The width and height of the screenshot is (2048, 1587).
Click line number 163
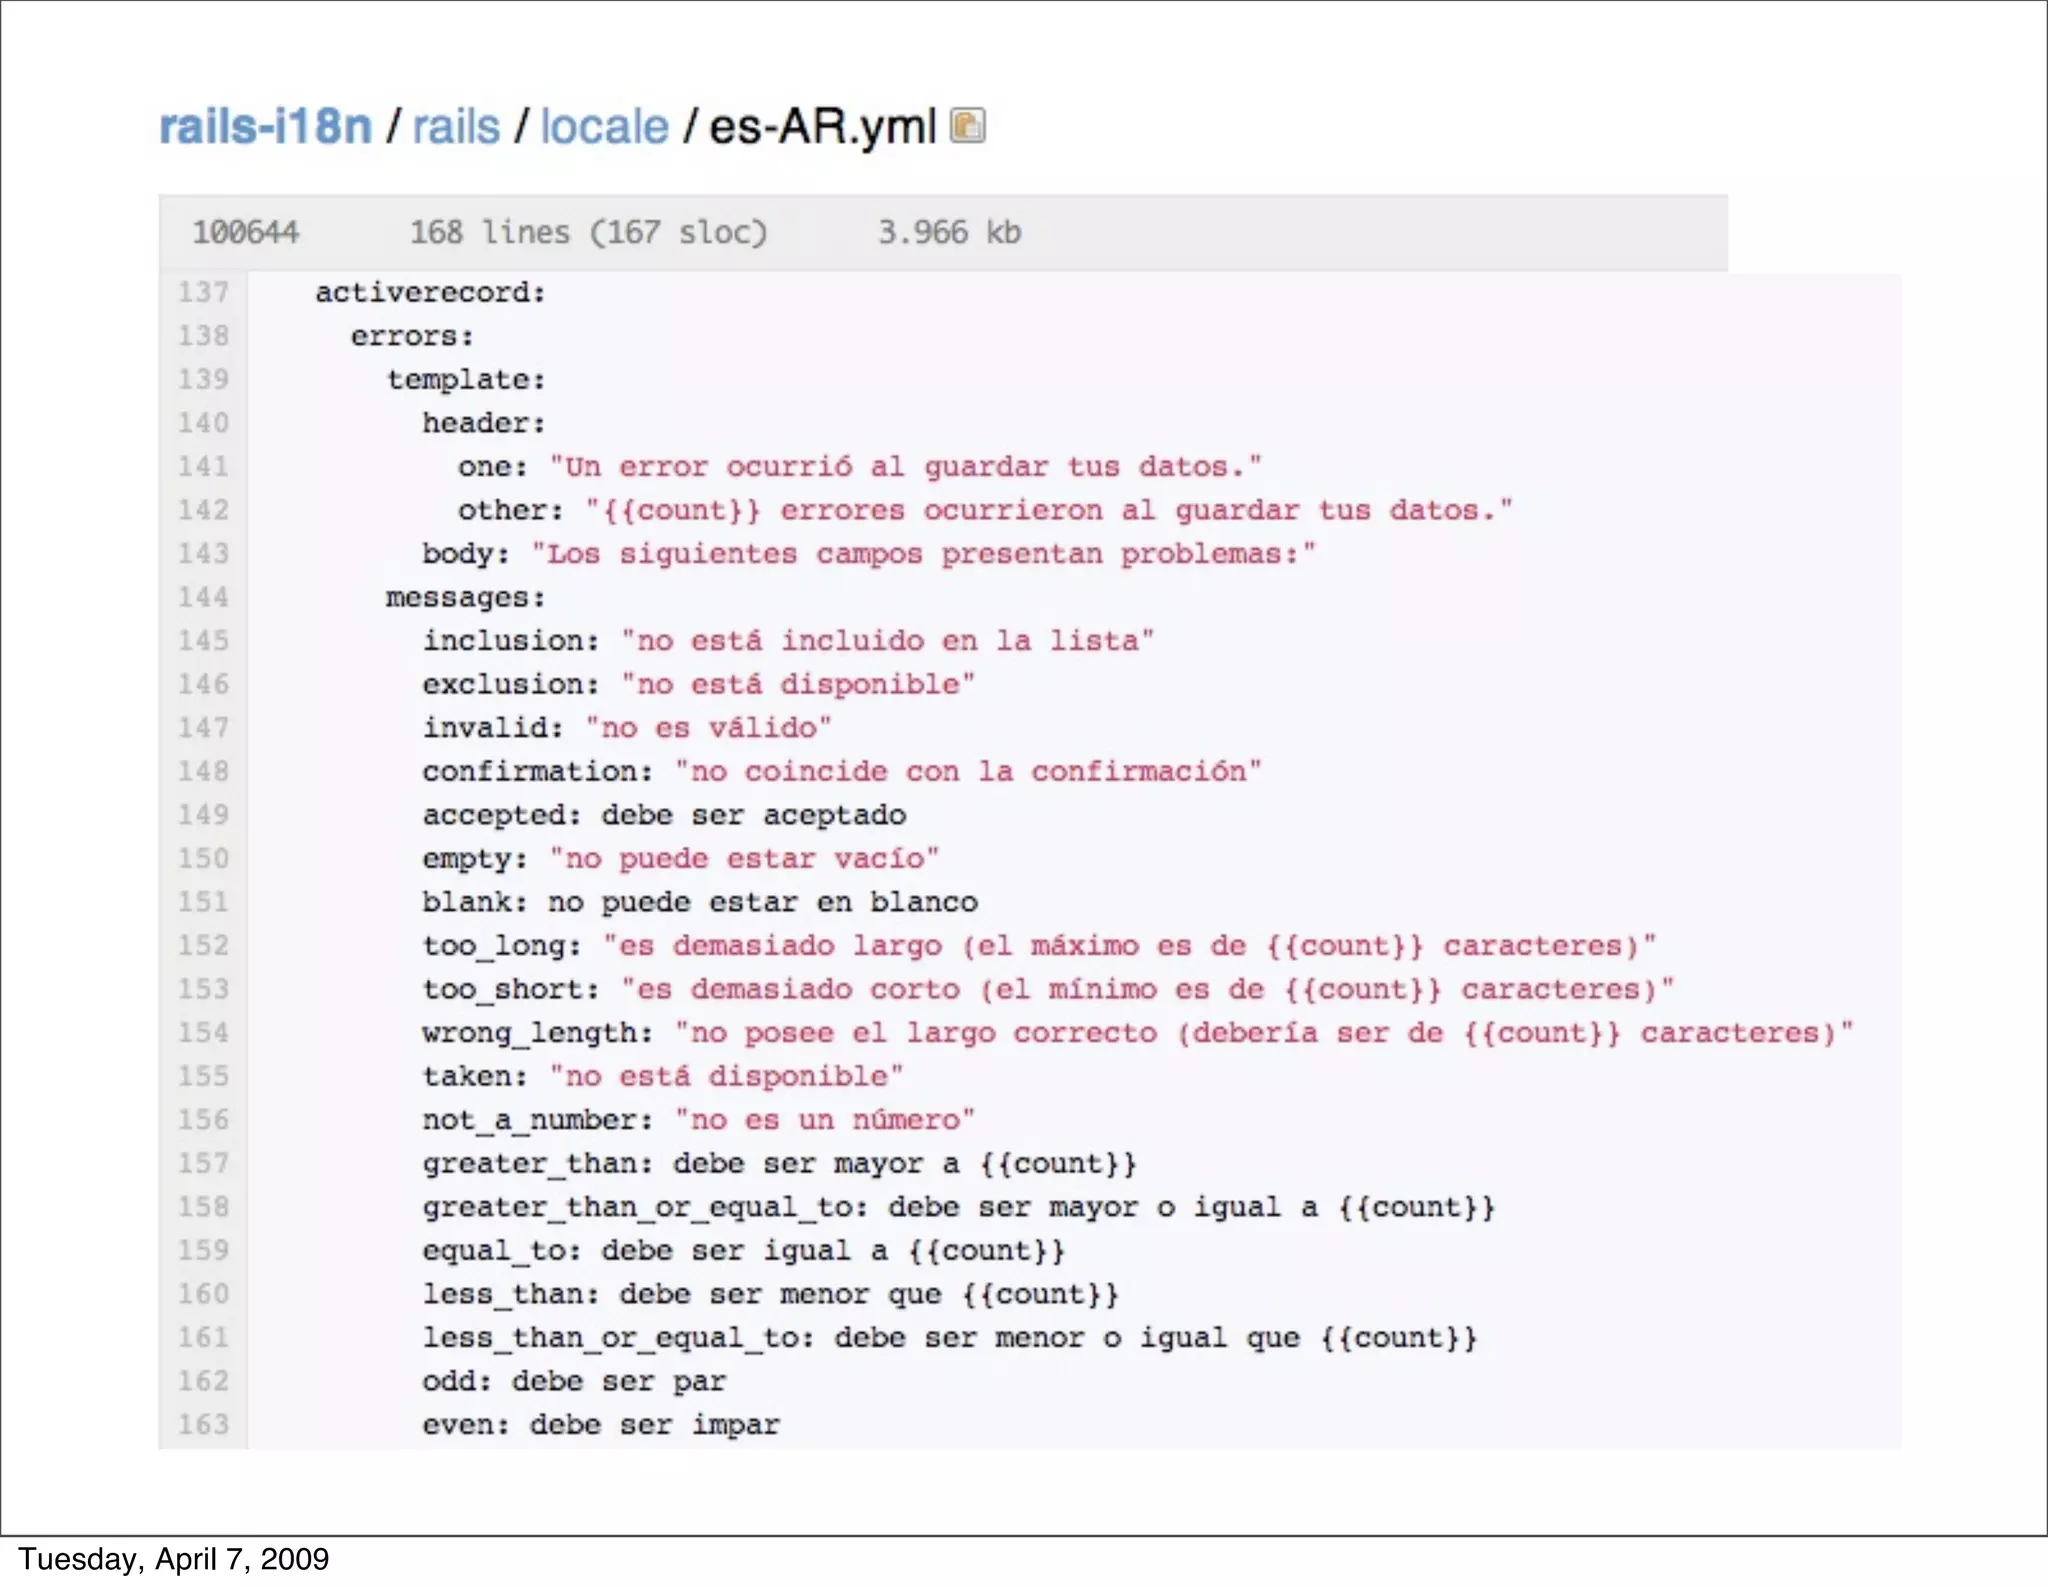coord(203,1424)
